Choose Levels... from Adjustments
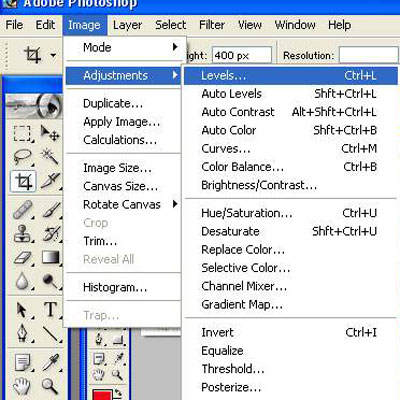Screen dimensions: 400x400 coord(291,76)
